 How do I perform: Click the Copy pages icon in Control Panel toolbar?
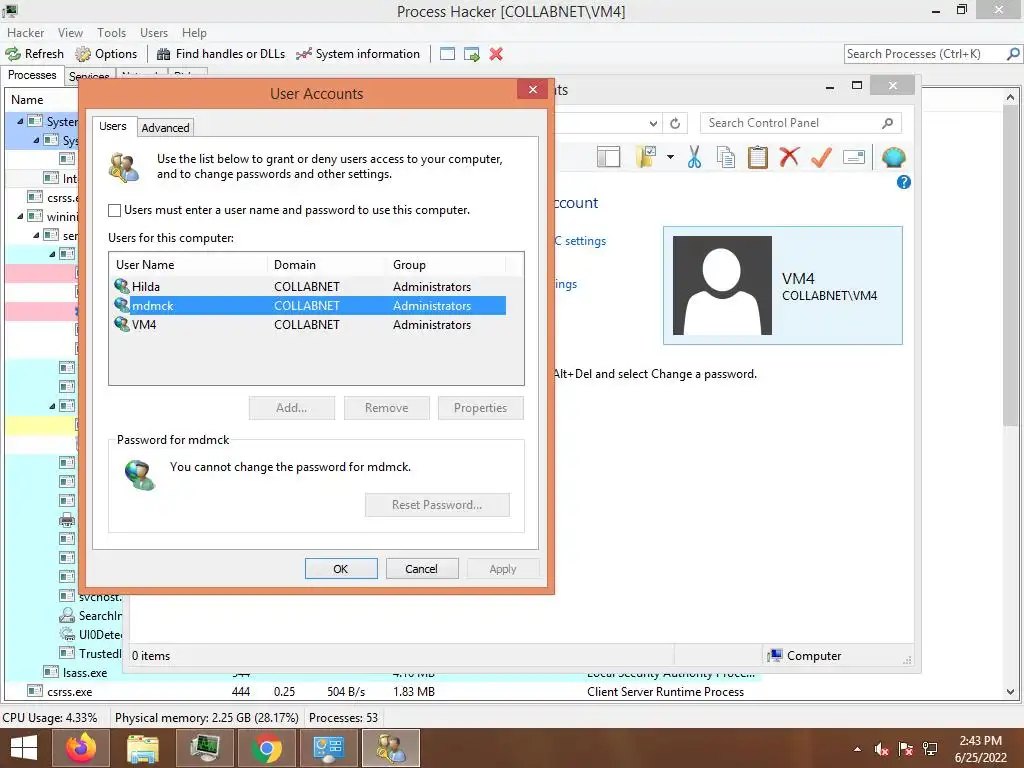coord(726,157)
